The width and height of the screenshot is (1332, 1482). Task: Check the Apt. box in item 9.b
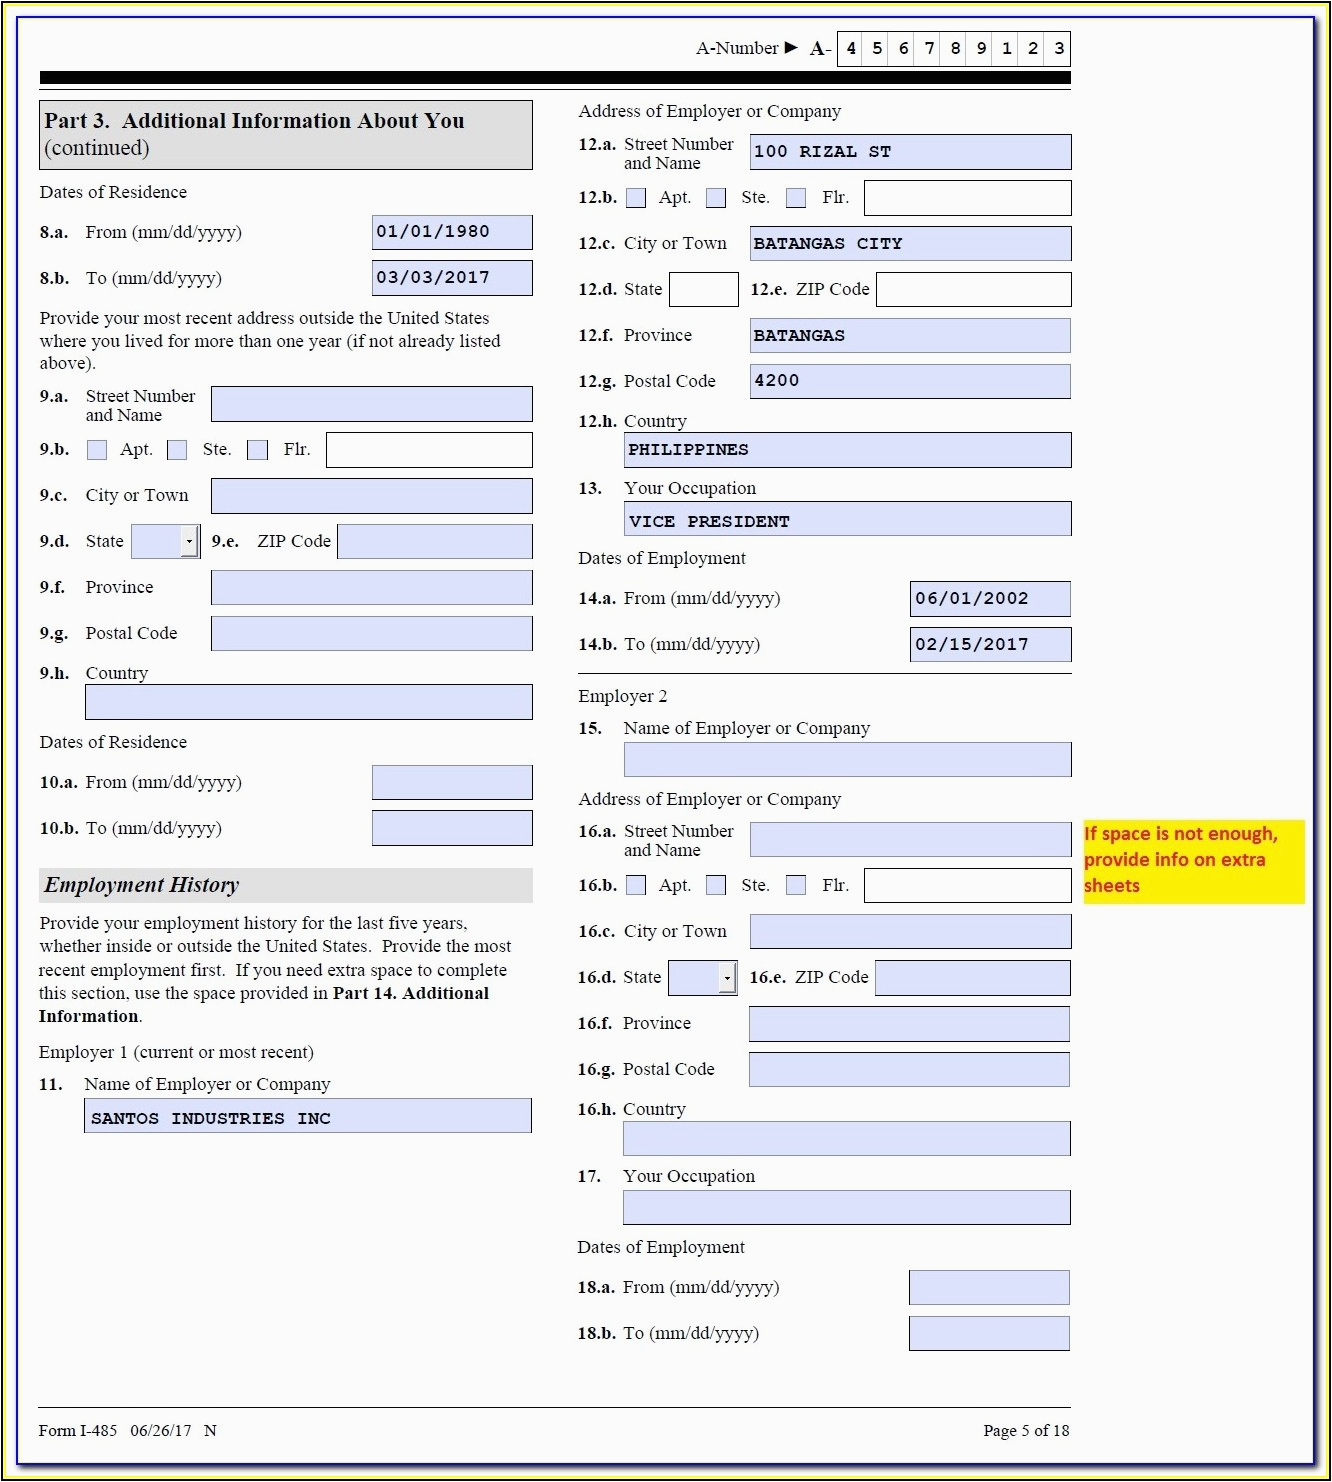pyautogui.click(x=97, y=450)
